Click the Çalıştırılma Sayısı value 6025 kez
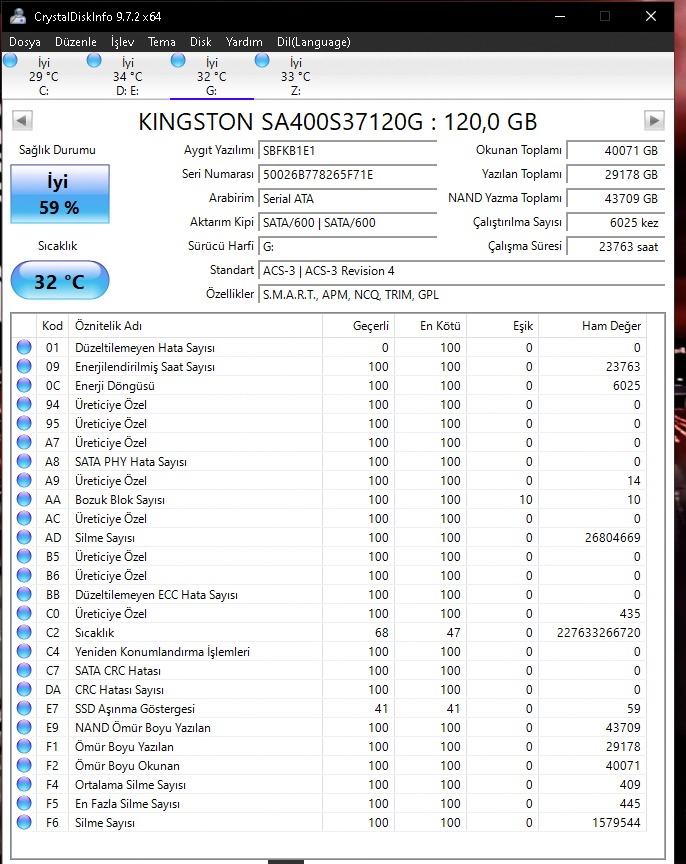Screen dimensions: 686x864 [x=616, y=223]
